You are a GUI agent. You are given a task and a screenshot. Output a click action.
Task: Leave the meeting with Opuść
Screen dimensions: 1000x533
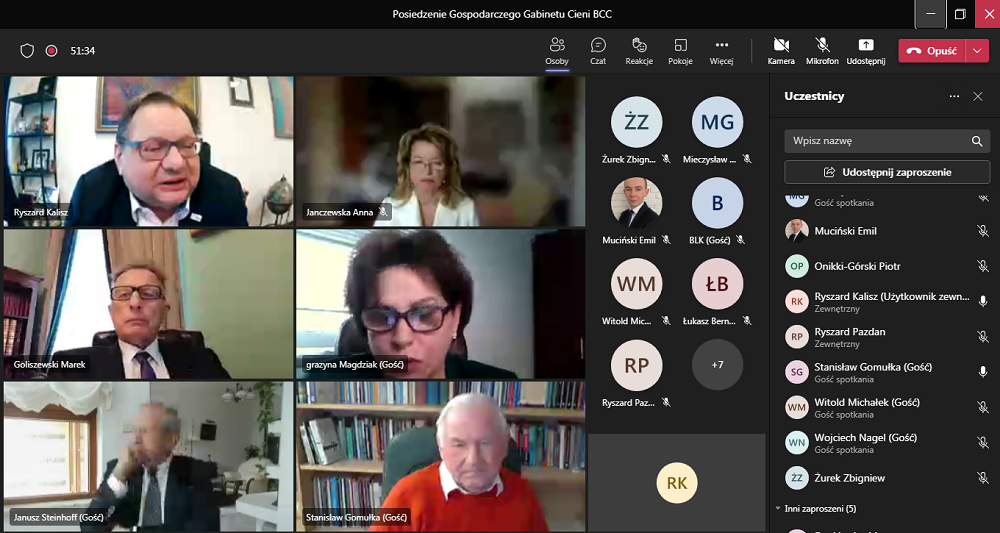tap(932, 51)
